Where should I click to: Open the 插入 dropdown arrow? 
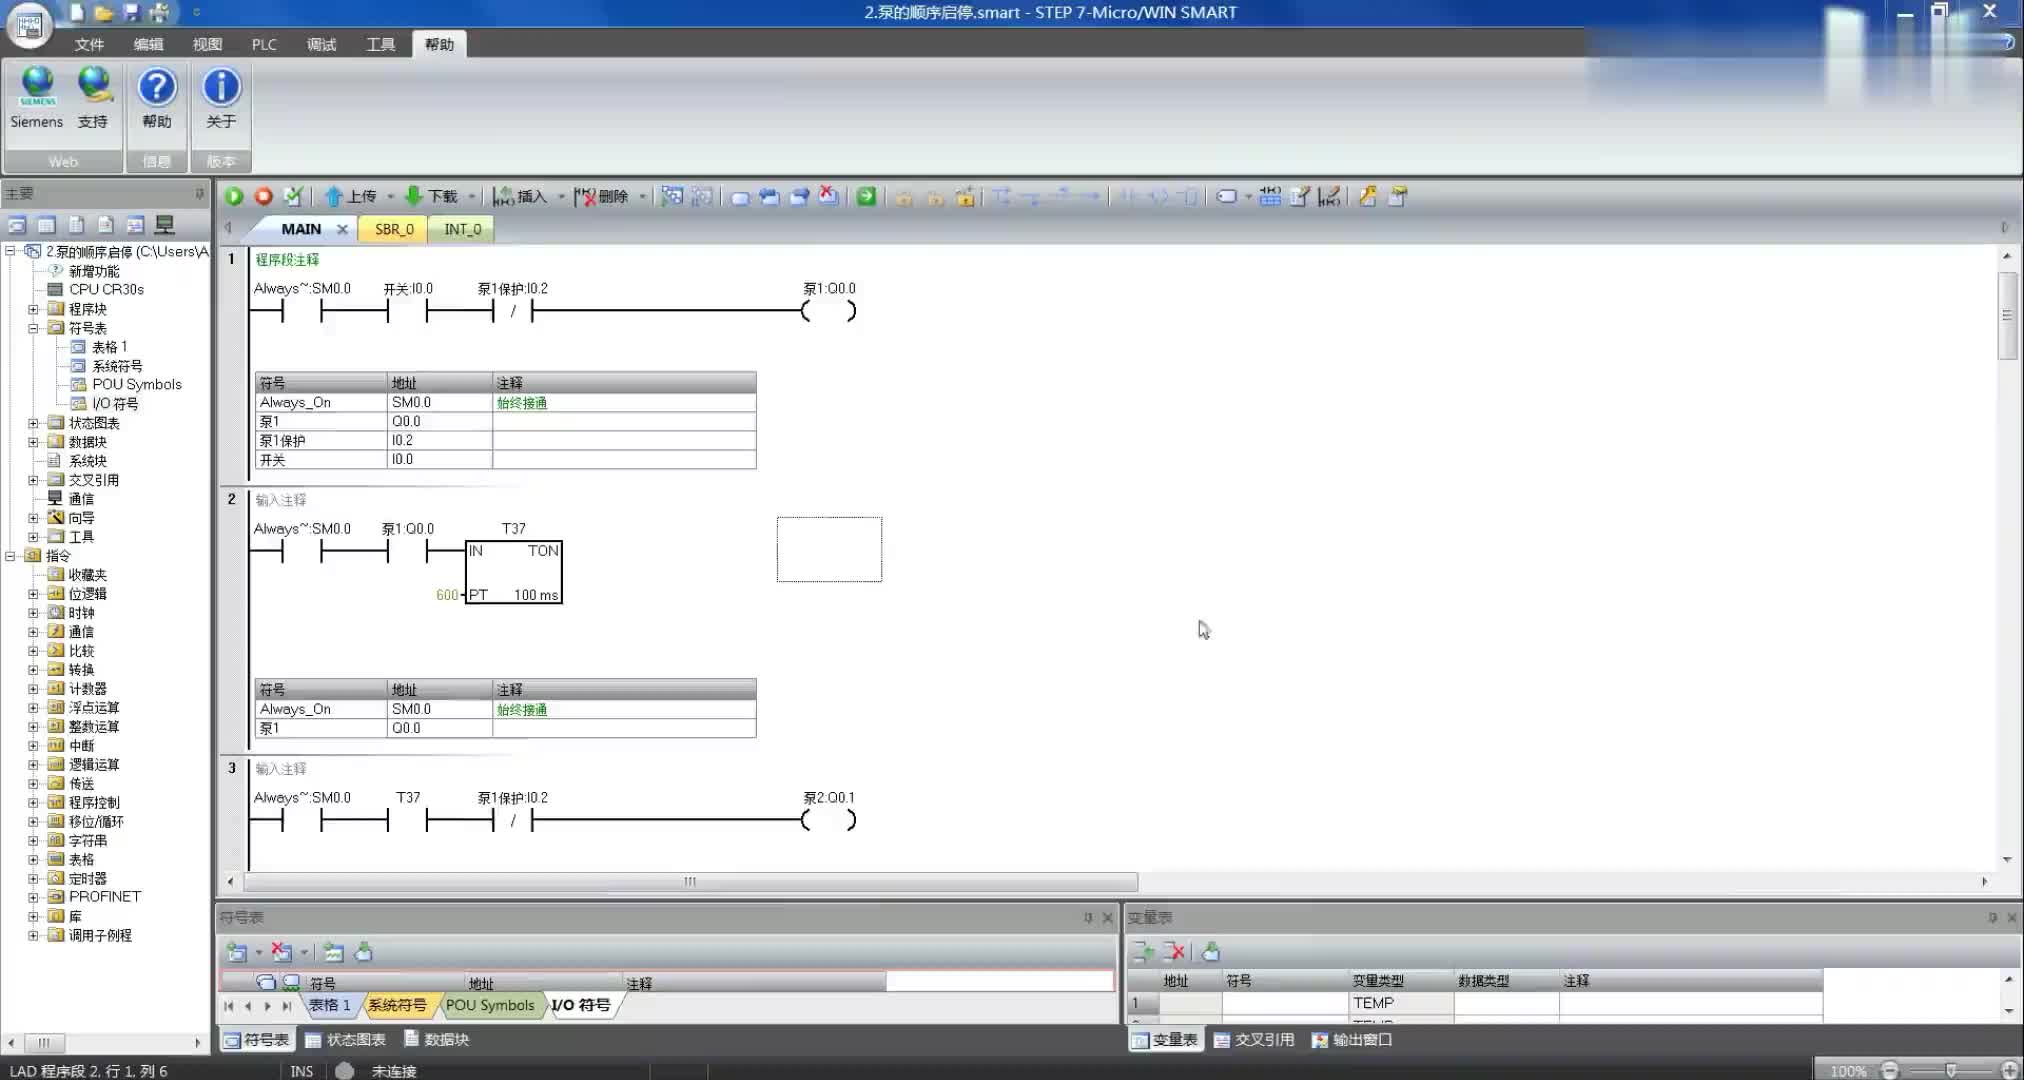[560, 197]
